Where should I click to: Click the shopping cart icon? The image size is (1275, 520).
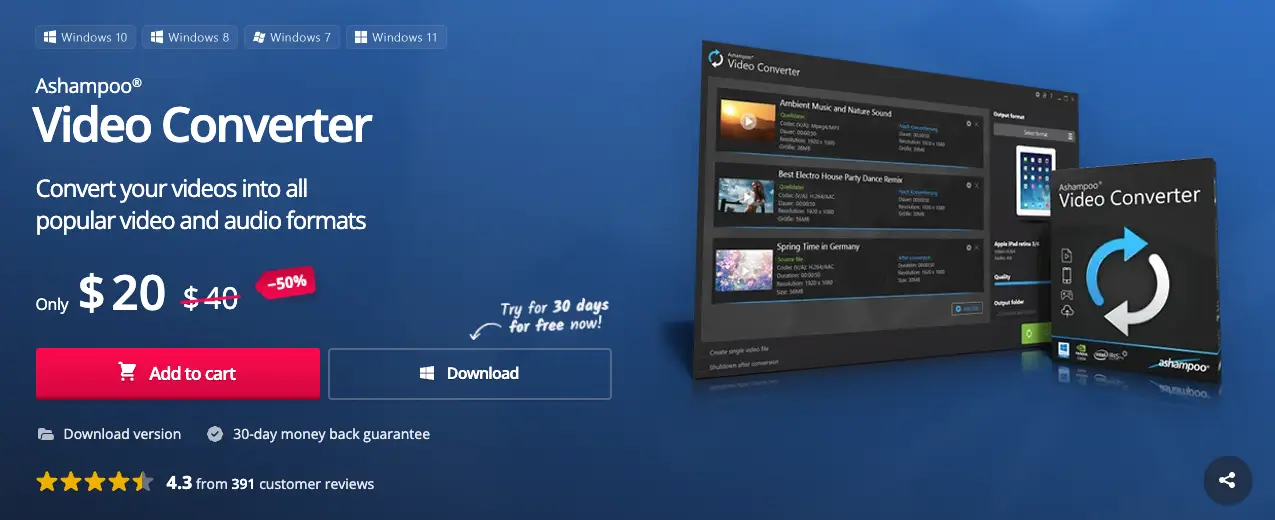point(127,373)
